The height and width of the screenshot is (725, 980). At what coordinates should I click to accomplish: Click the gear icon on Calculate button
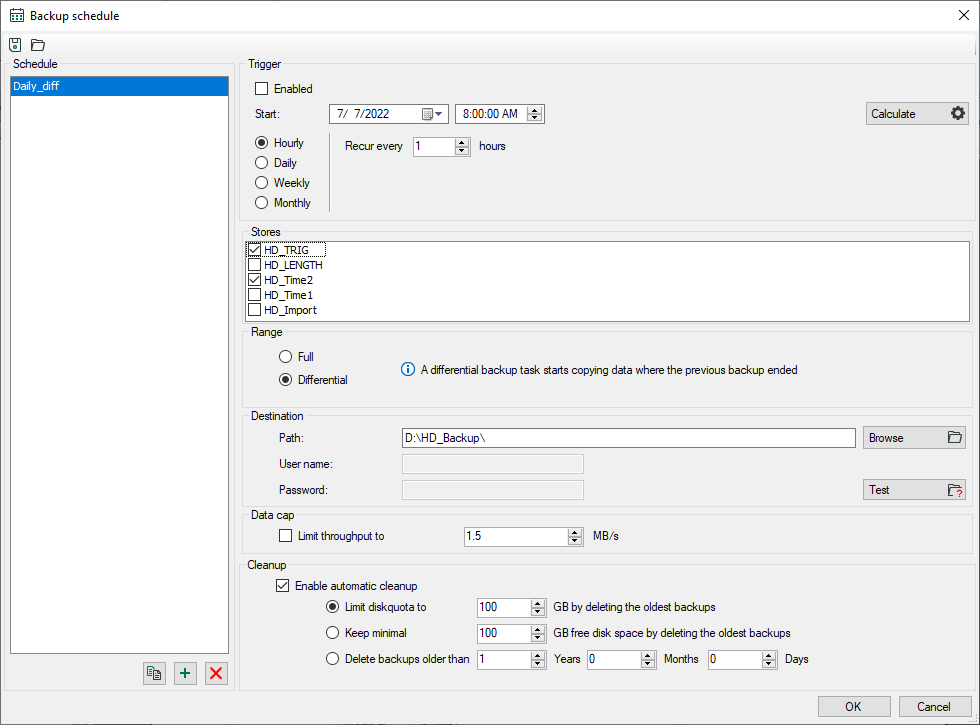pyautogui.click(x=957, y=113)
